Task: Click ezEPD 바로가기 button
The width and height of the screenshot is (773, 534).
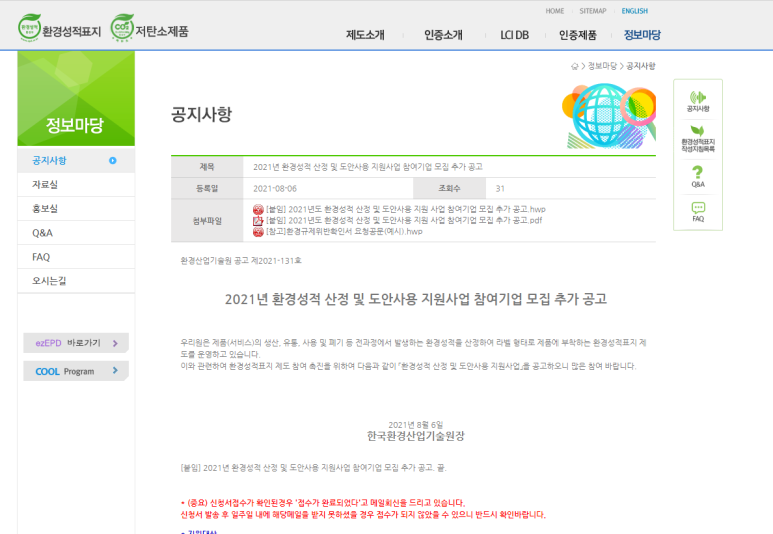Action: click(x=76, y=343)
